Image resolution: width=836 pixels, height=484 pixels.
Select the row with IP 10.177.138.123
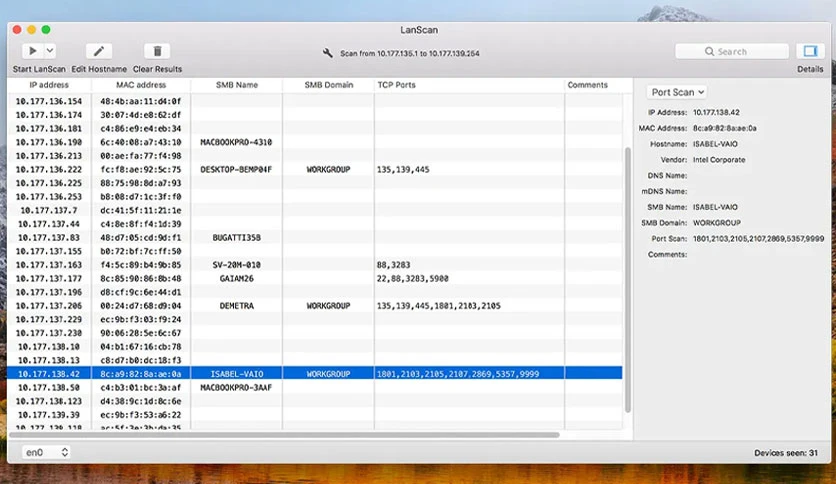(x=315, y=401)
